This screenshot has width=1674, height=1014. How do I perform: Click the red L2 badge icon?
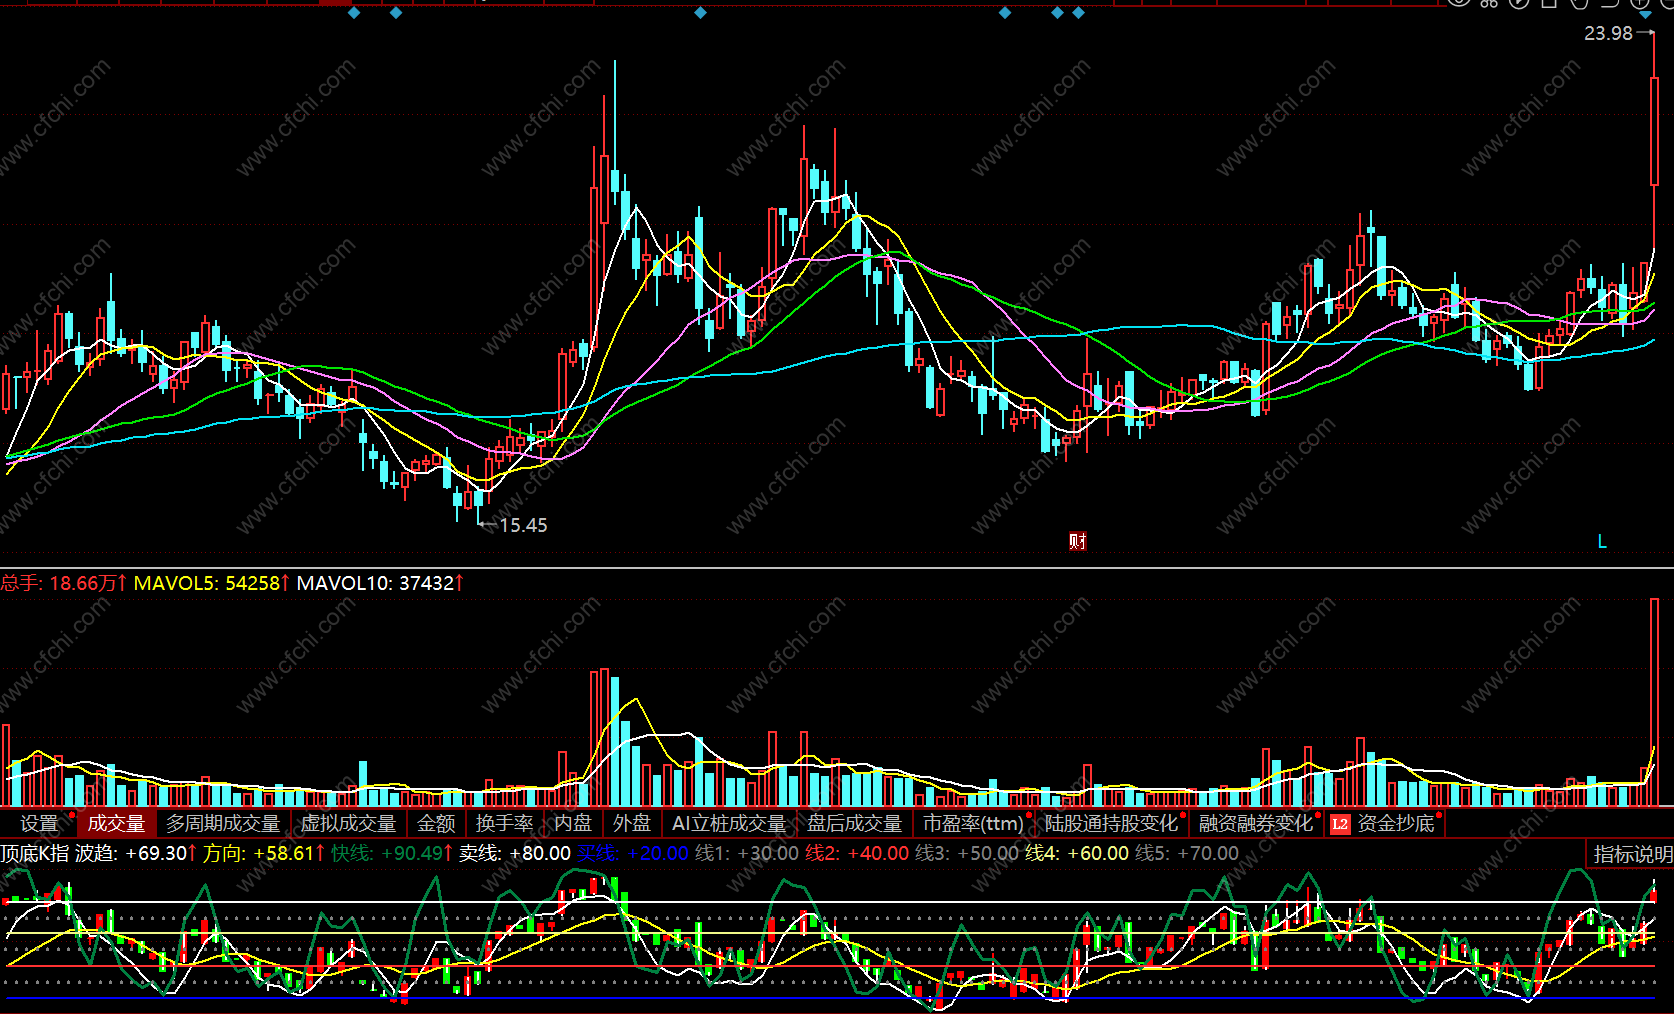click(x=1340, y=824)
